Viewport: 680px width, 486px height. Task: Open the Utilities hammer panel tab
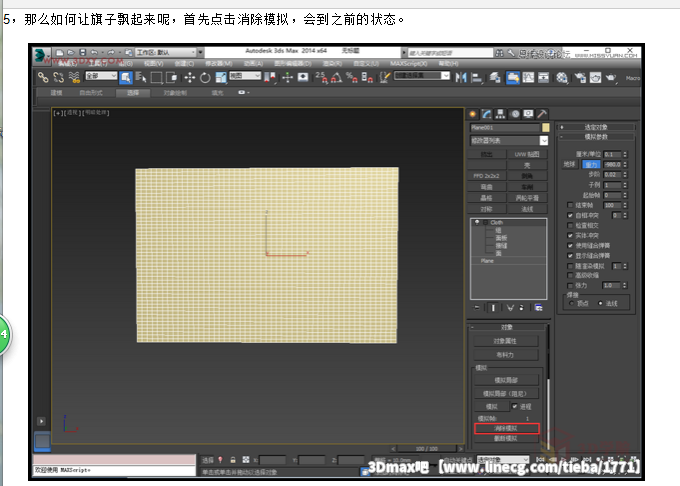(542, 114)
